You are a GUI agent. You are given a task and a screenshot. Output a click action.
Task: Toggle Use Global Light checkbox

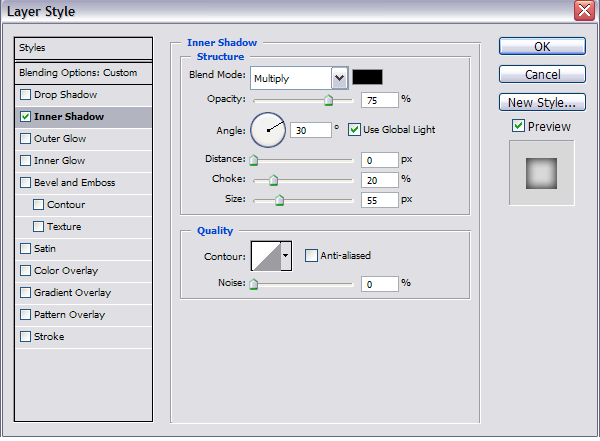354,130
